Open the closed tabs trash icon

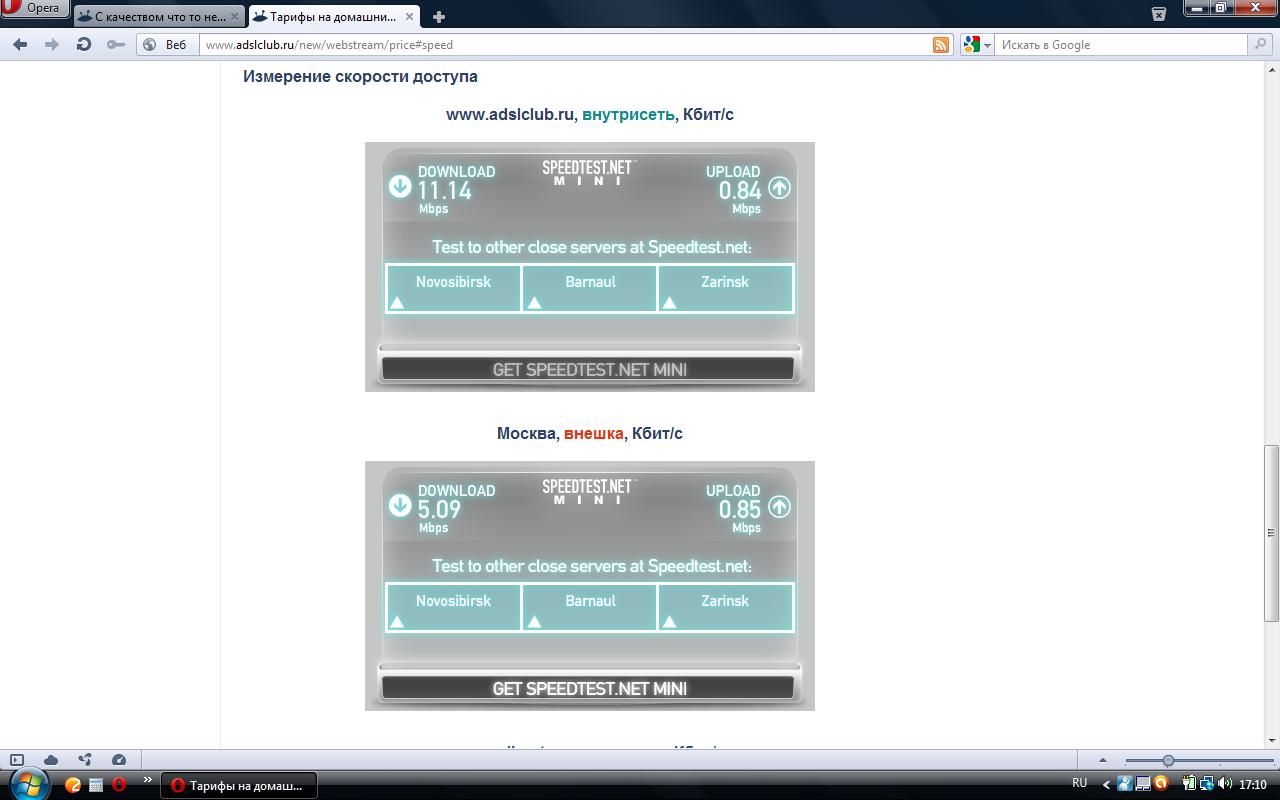1159,14
